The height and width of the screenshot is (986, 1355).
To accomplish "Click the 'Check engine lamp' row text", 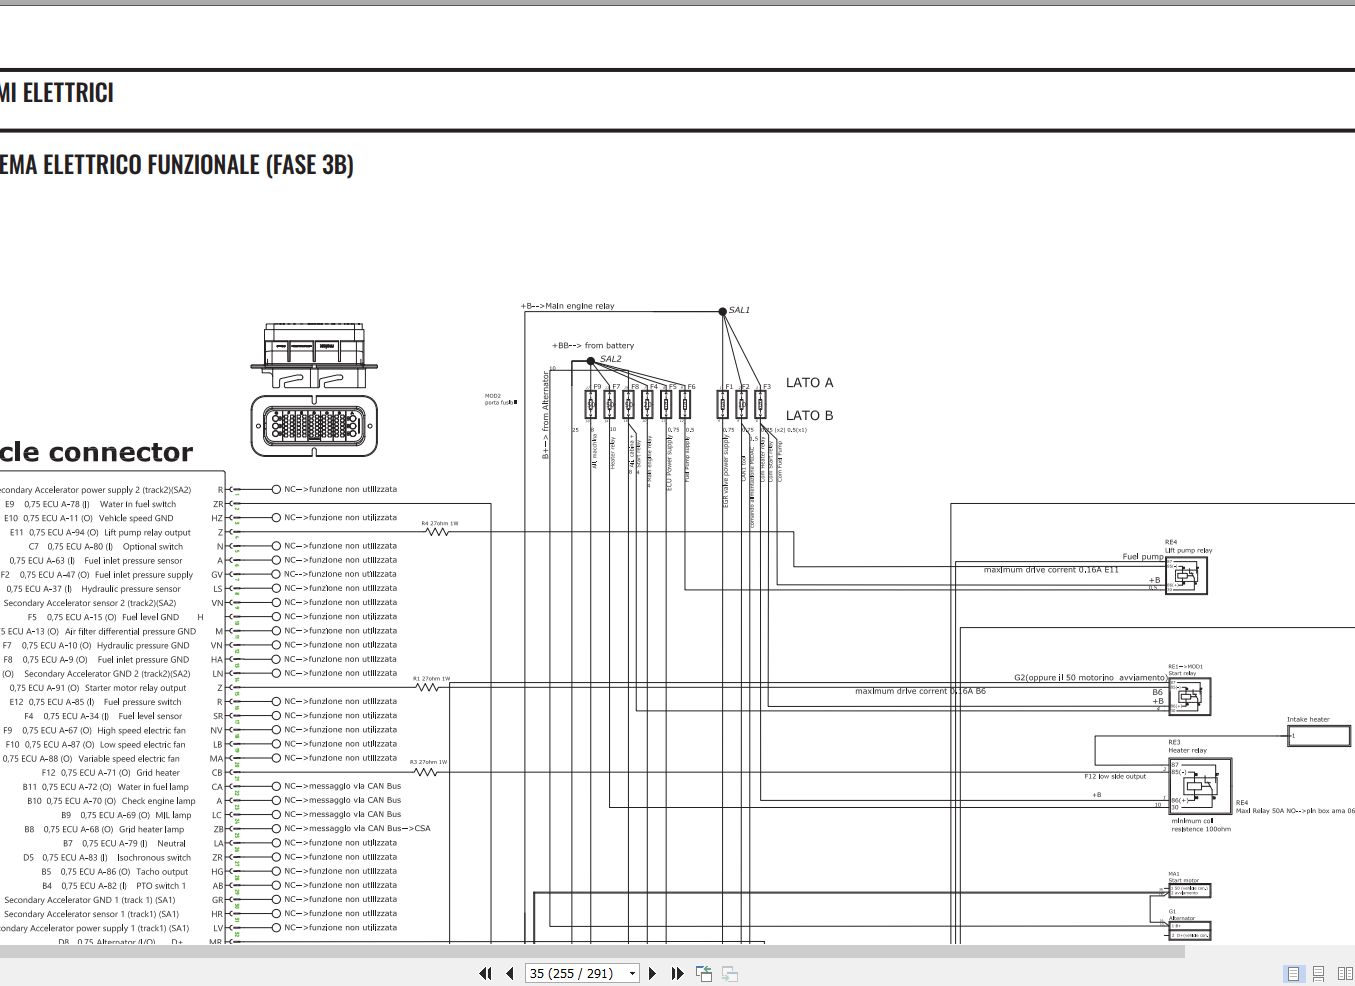I will coord(158,801).
